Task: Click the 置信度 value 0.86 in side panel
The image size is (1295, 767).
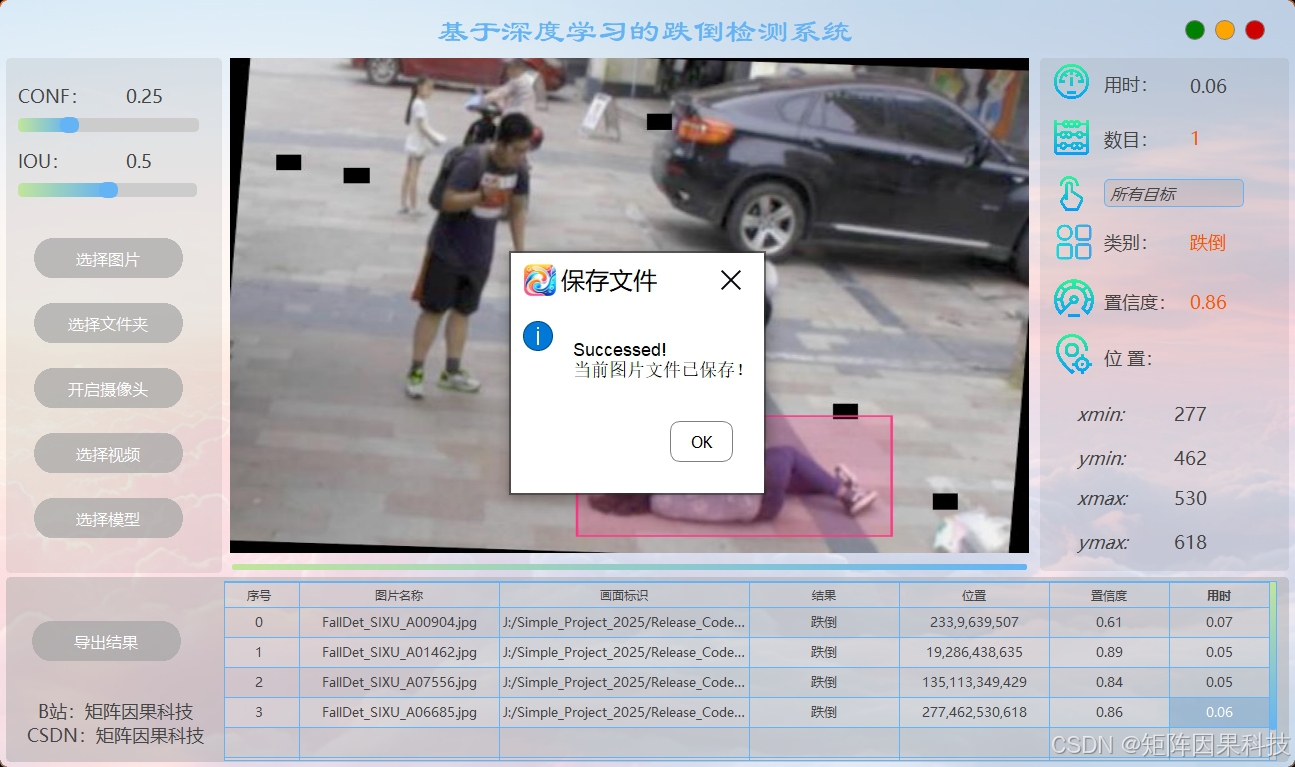Action: click(x=1208, y=302)
